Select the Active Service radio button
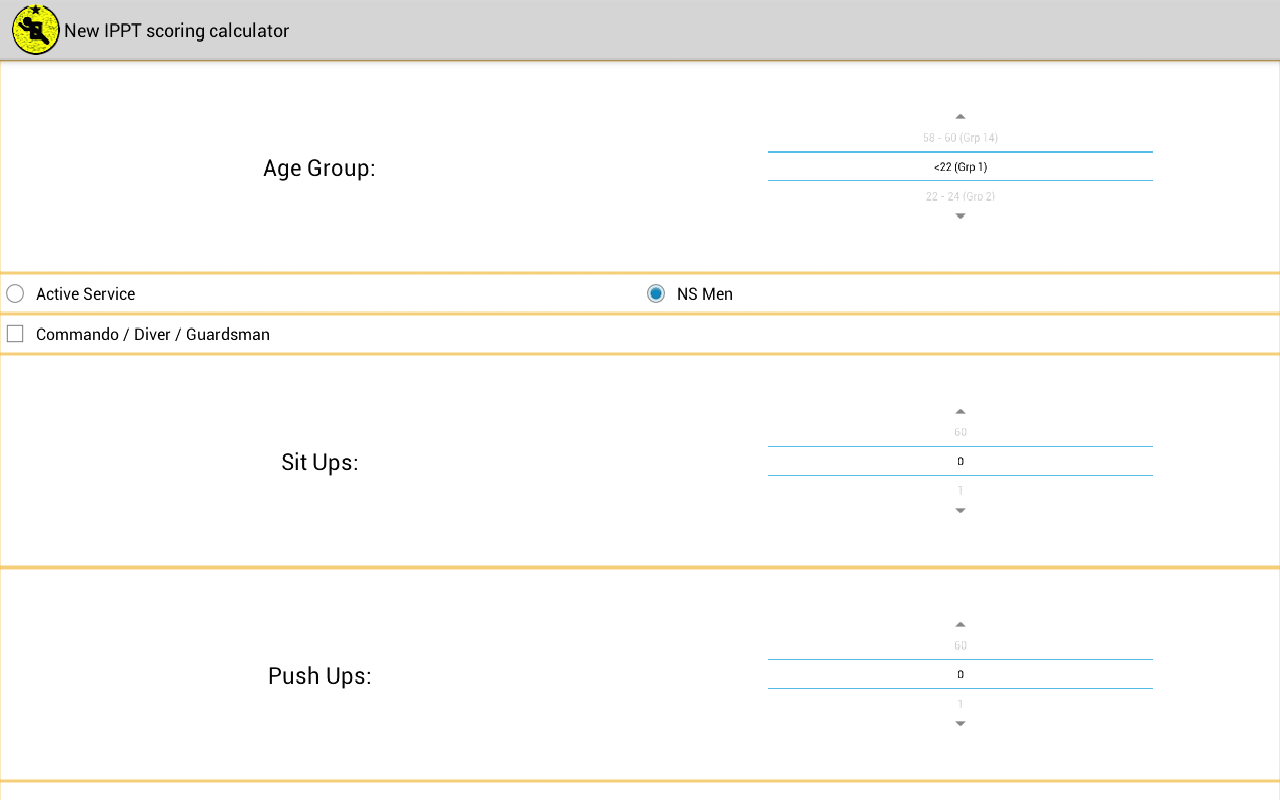Screen dimensions: 1280x800 pos(15,293)
